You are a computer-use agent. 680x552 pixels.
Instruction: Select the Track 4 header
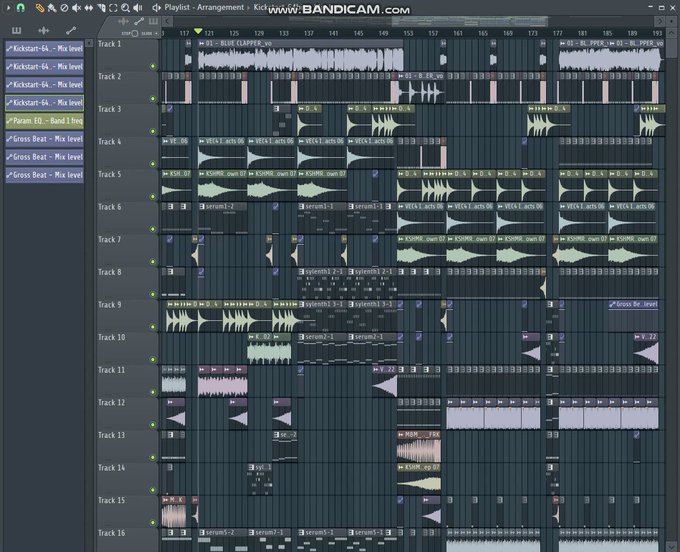[127, 153]
